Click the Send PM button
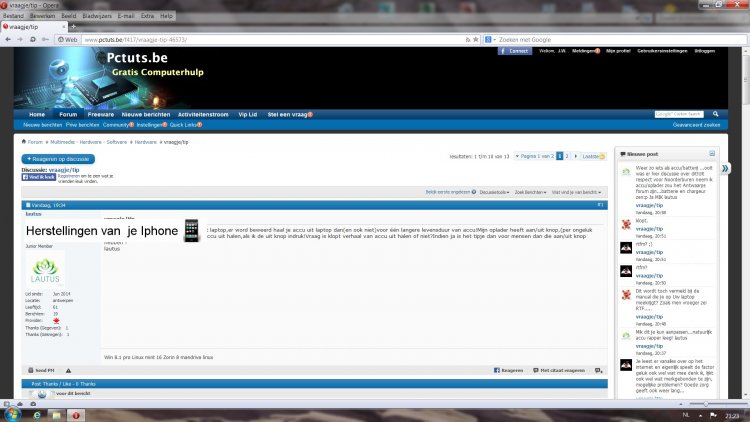Screen dimensions: 750x422 point(41,370)
